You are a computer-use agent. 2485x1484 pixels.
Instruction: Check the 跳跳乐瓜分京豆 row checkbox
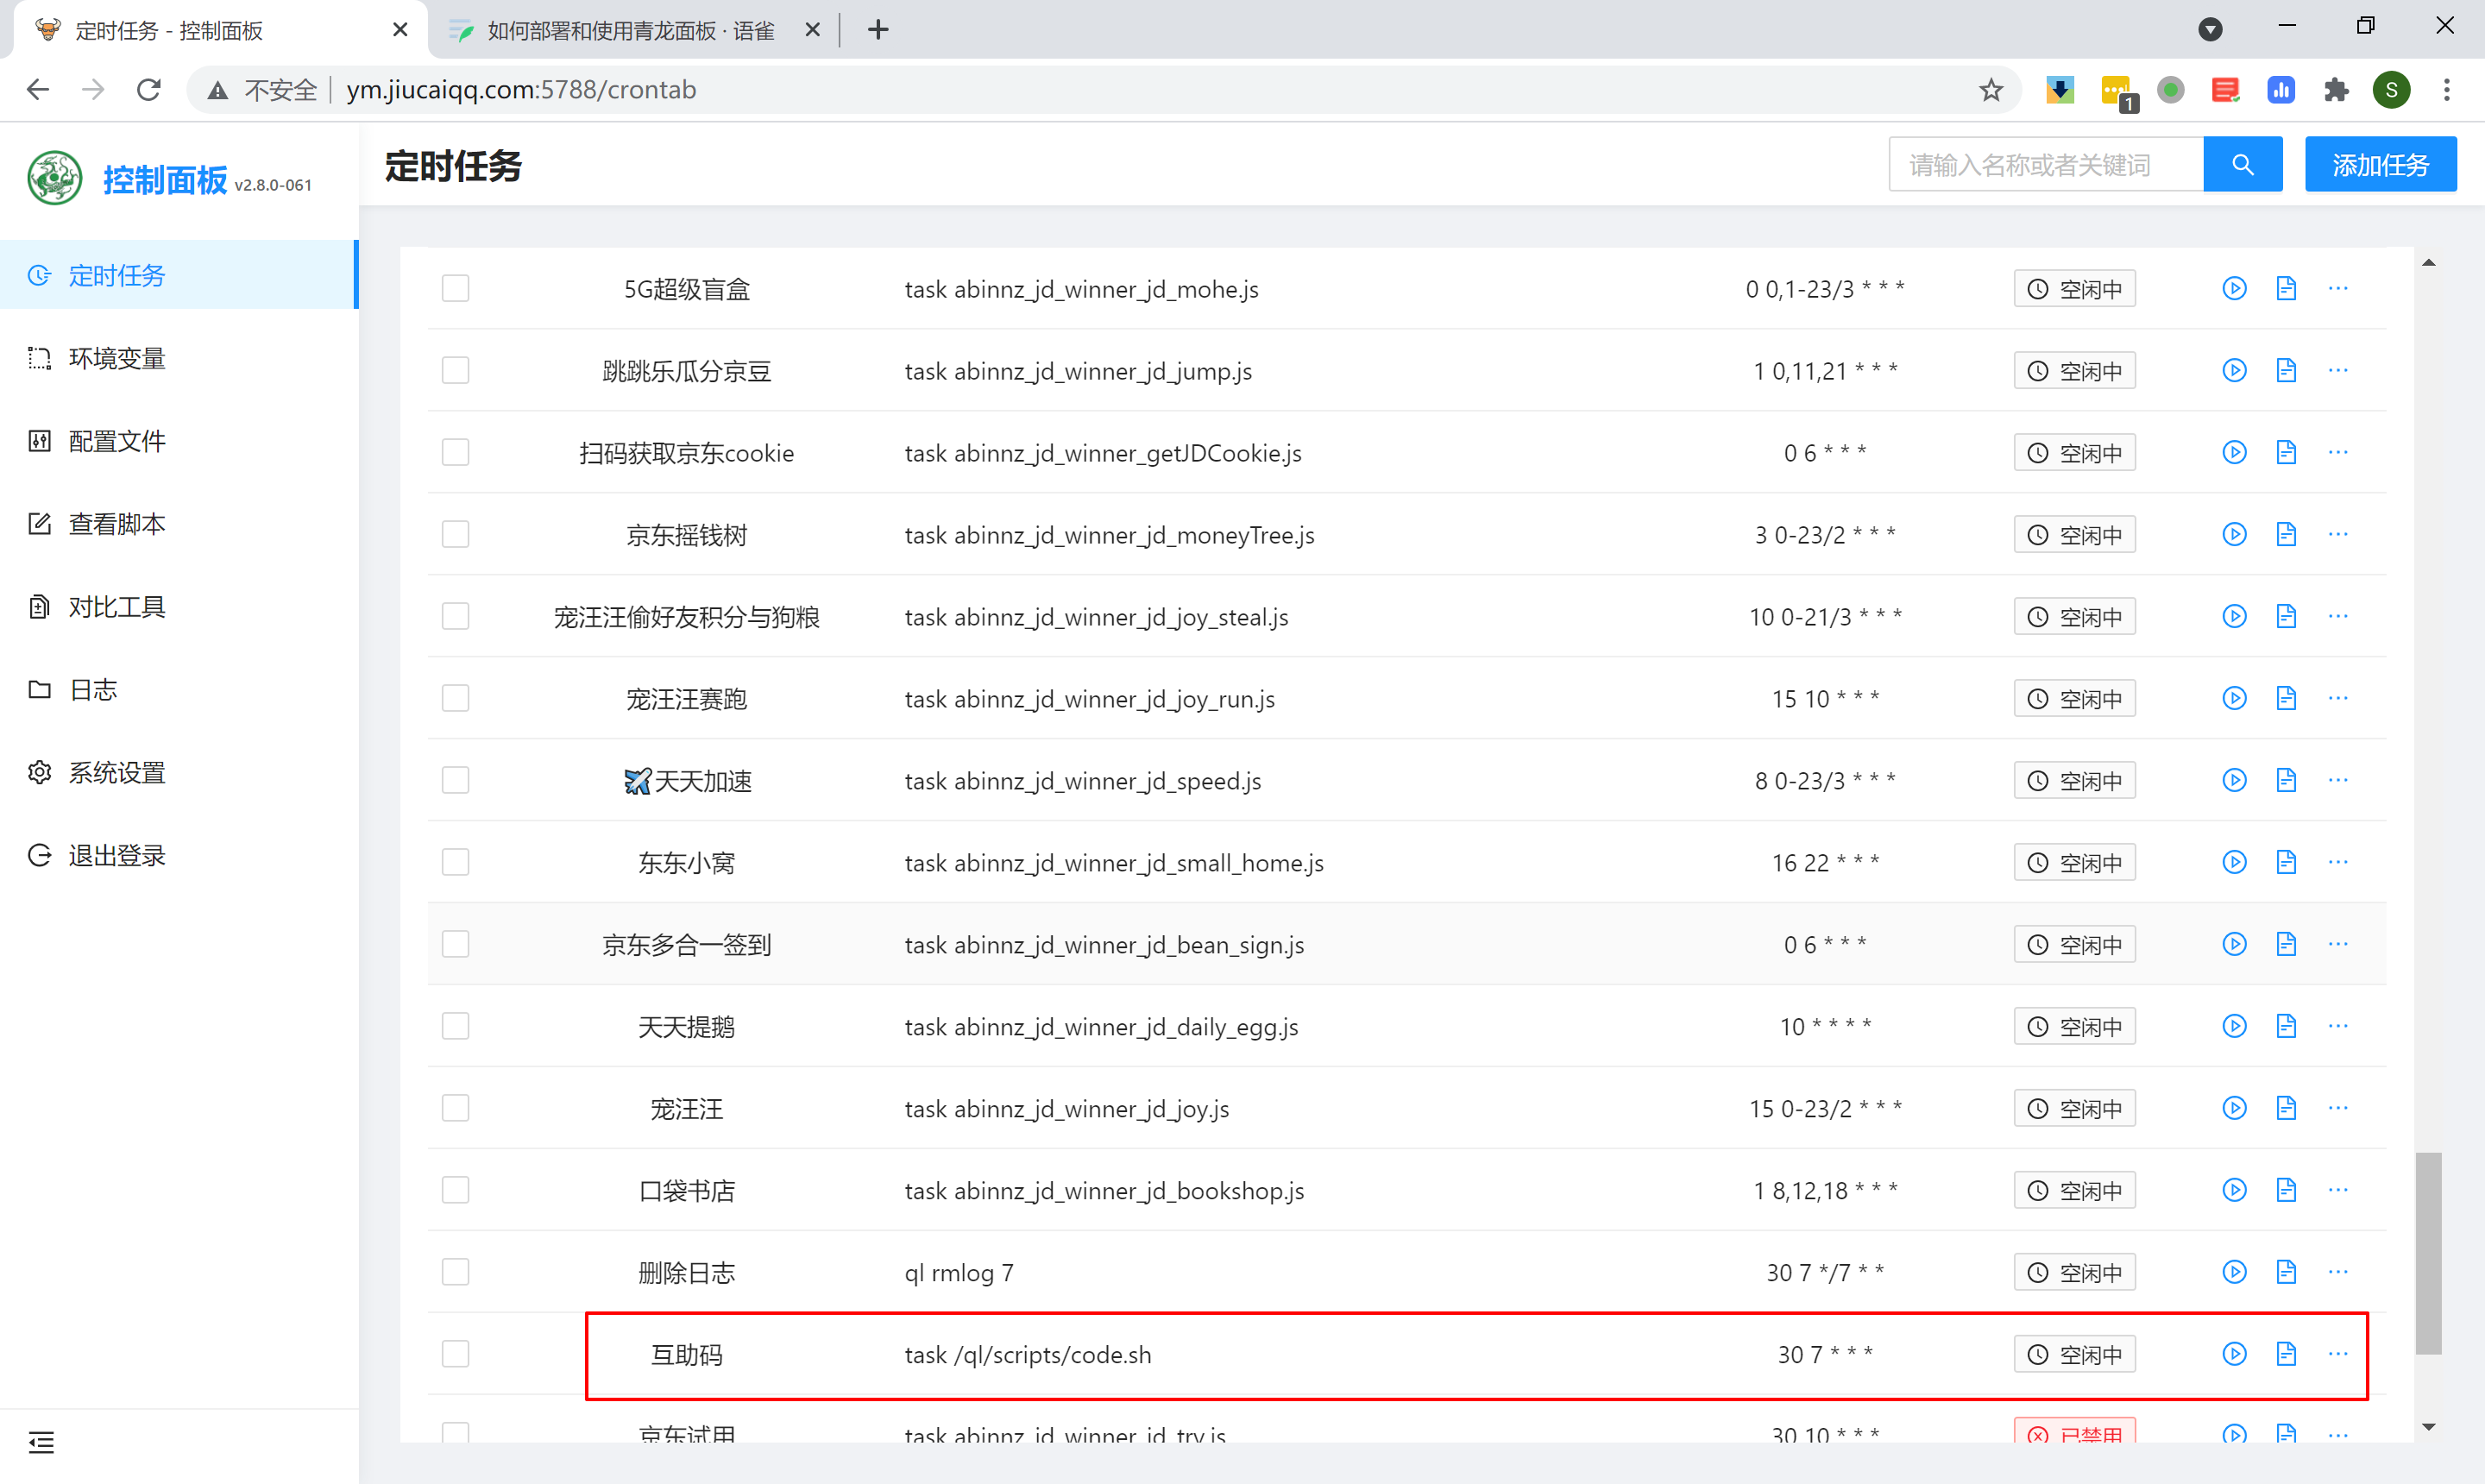point(455,371)
